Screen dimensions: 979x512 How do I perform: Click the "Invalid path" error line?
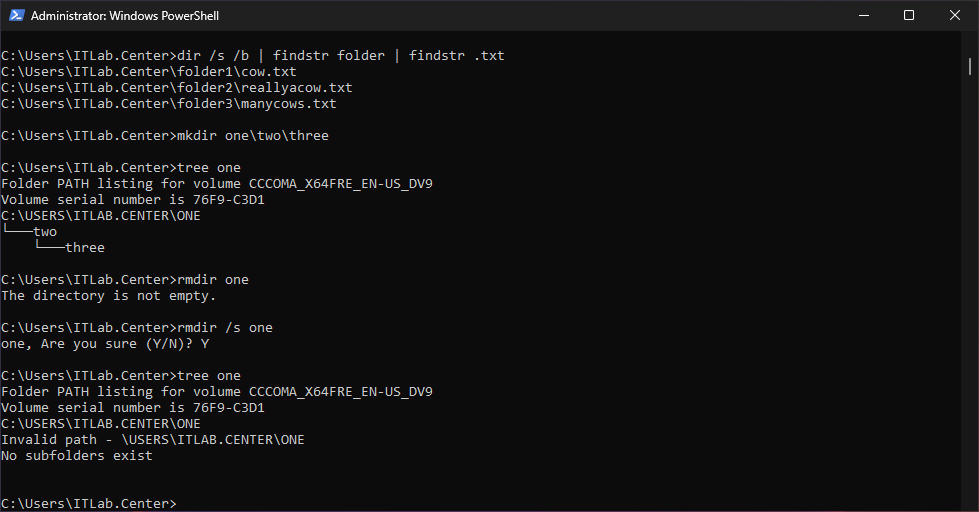(x=152, y=440)
